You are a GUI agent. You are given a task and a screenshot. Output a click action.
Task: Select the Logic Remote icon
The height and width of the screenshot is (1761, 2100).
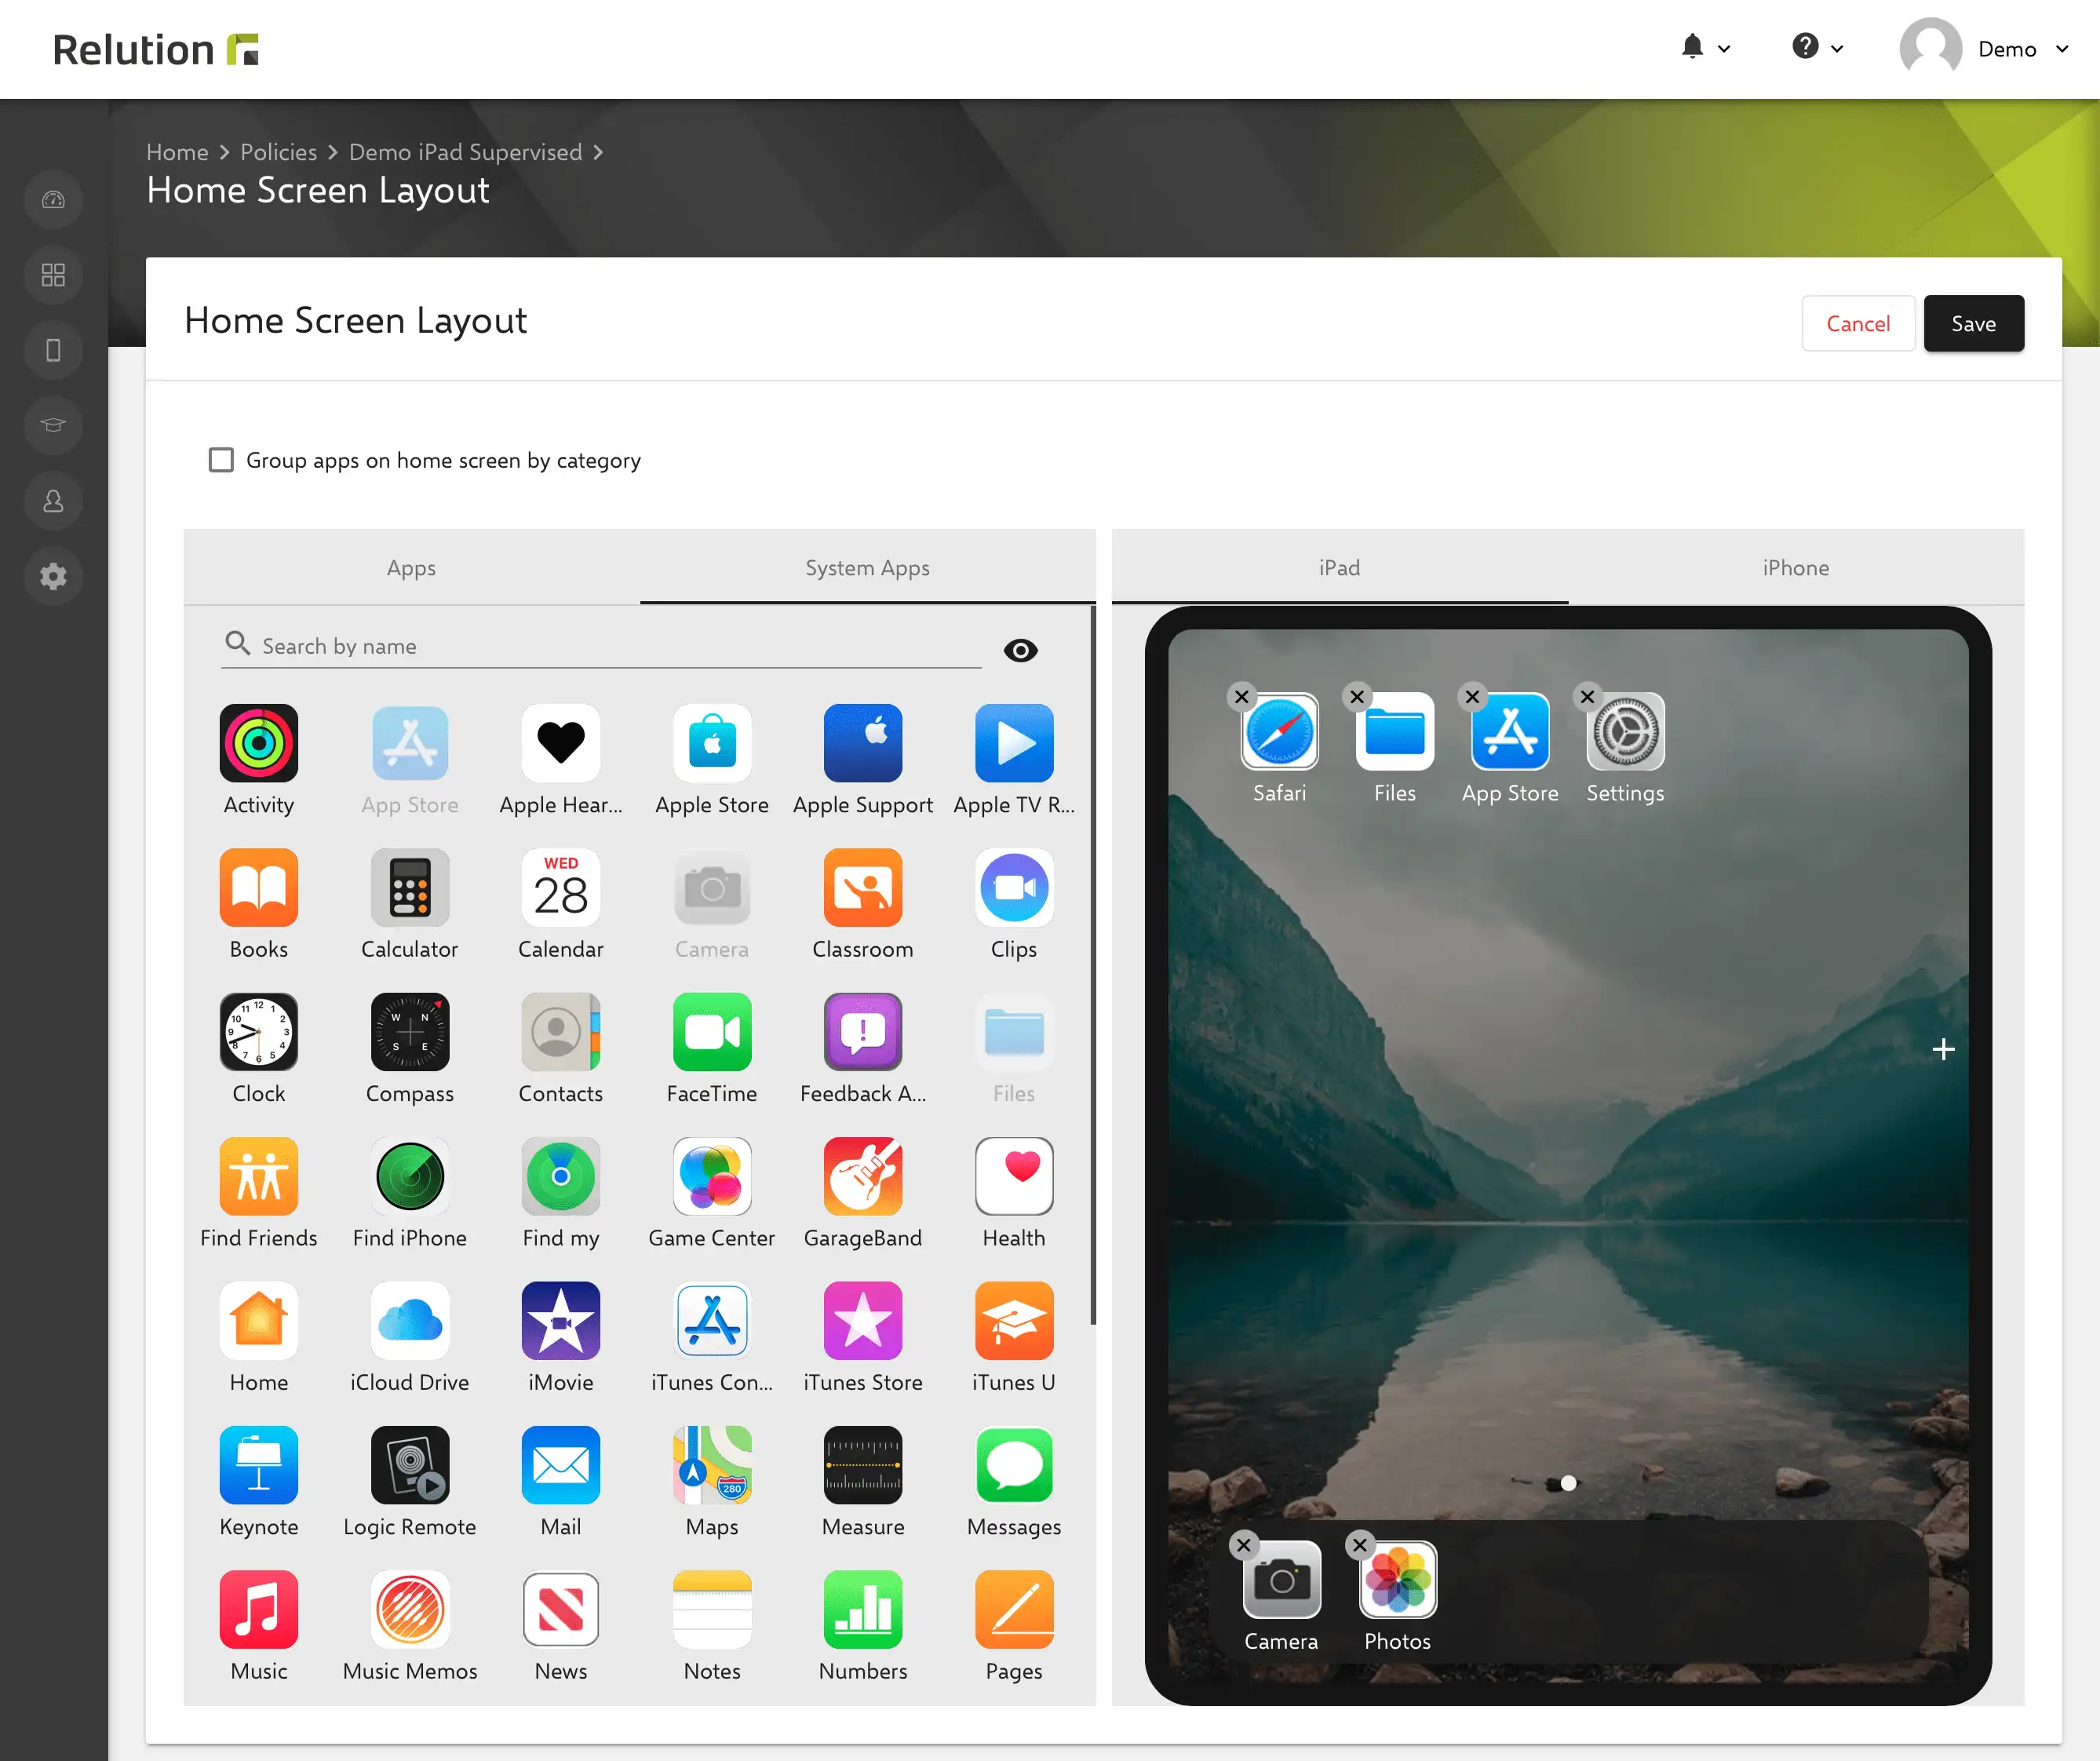coord(409,1465)
